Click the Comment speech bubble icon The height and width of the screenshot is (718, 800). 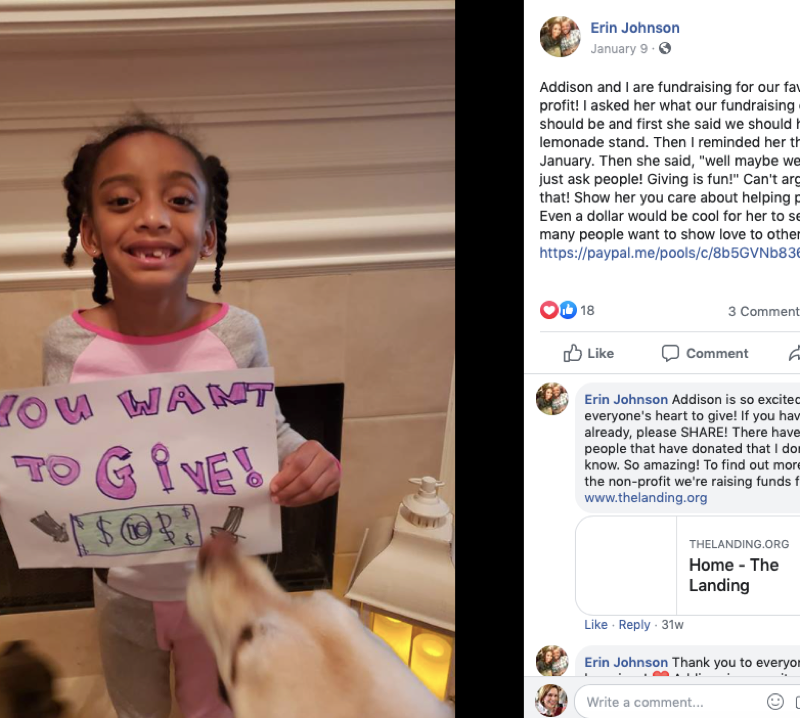coord(670,353)
